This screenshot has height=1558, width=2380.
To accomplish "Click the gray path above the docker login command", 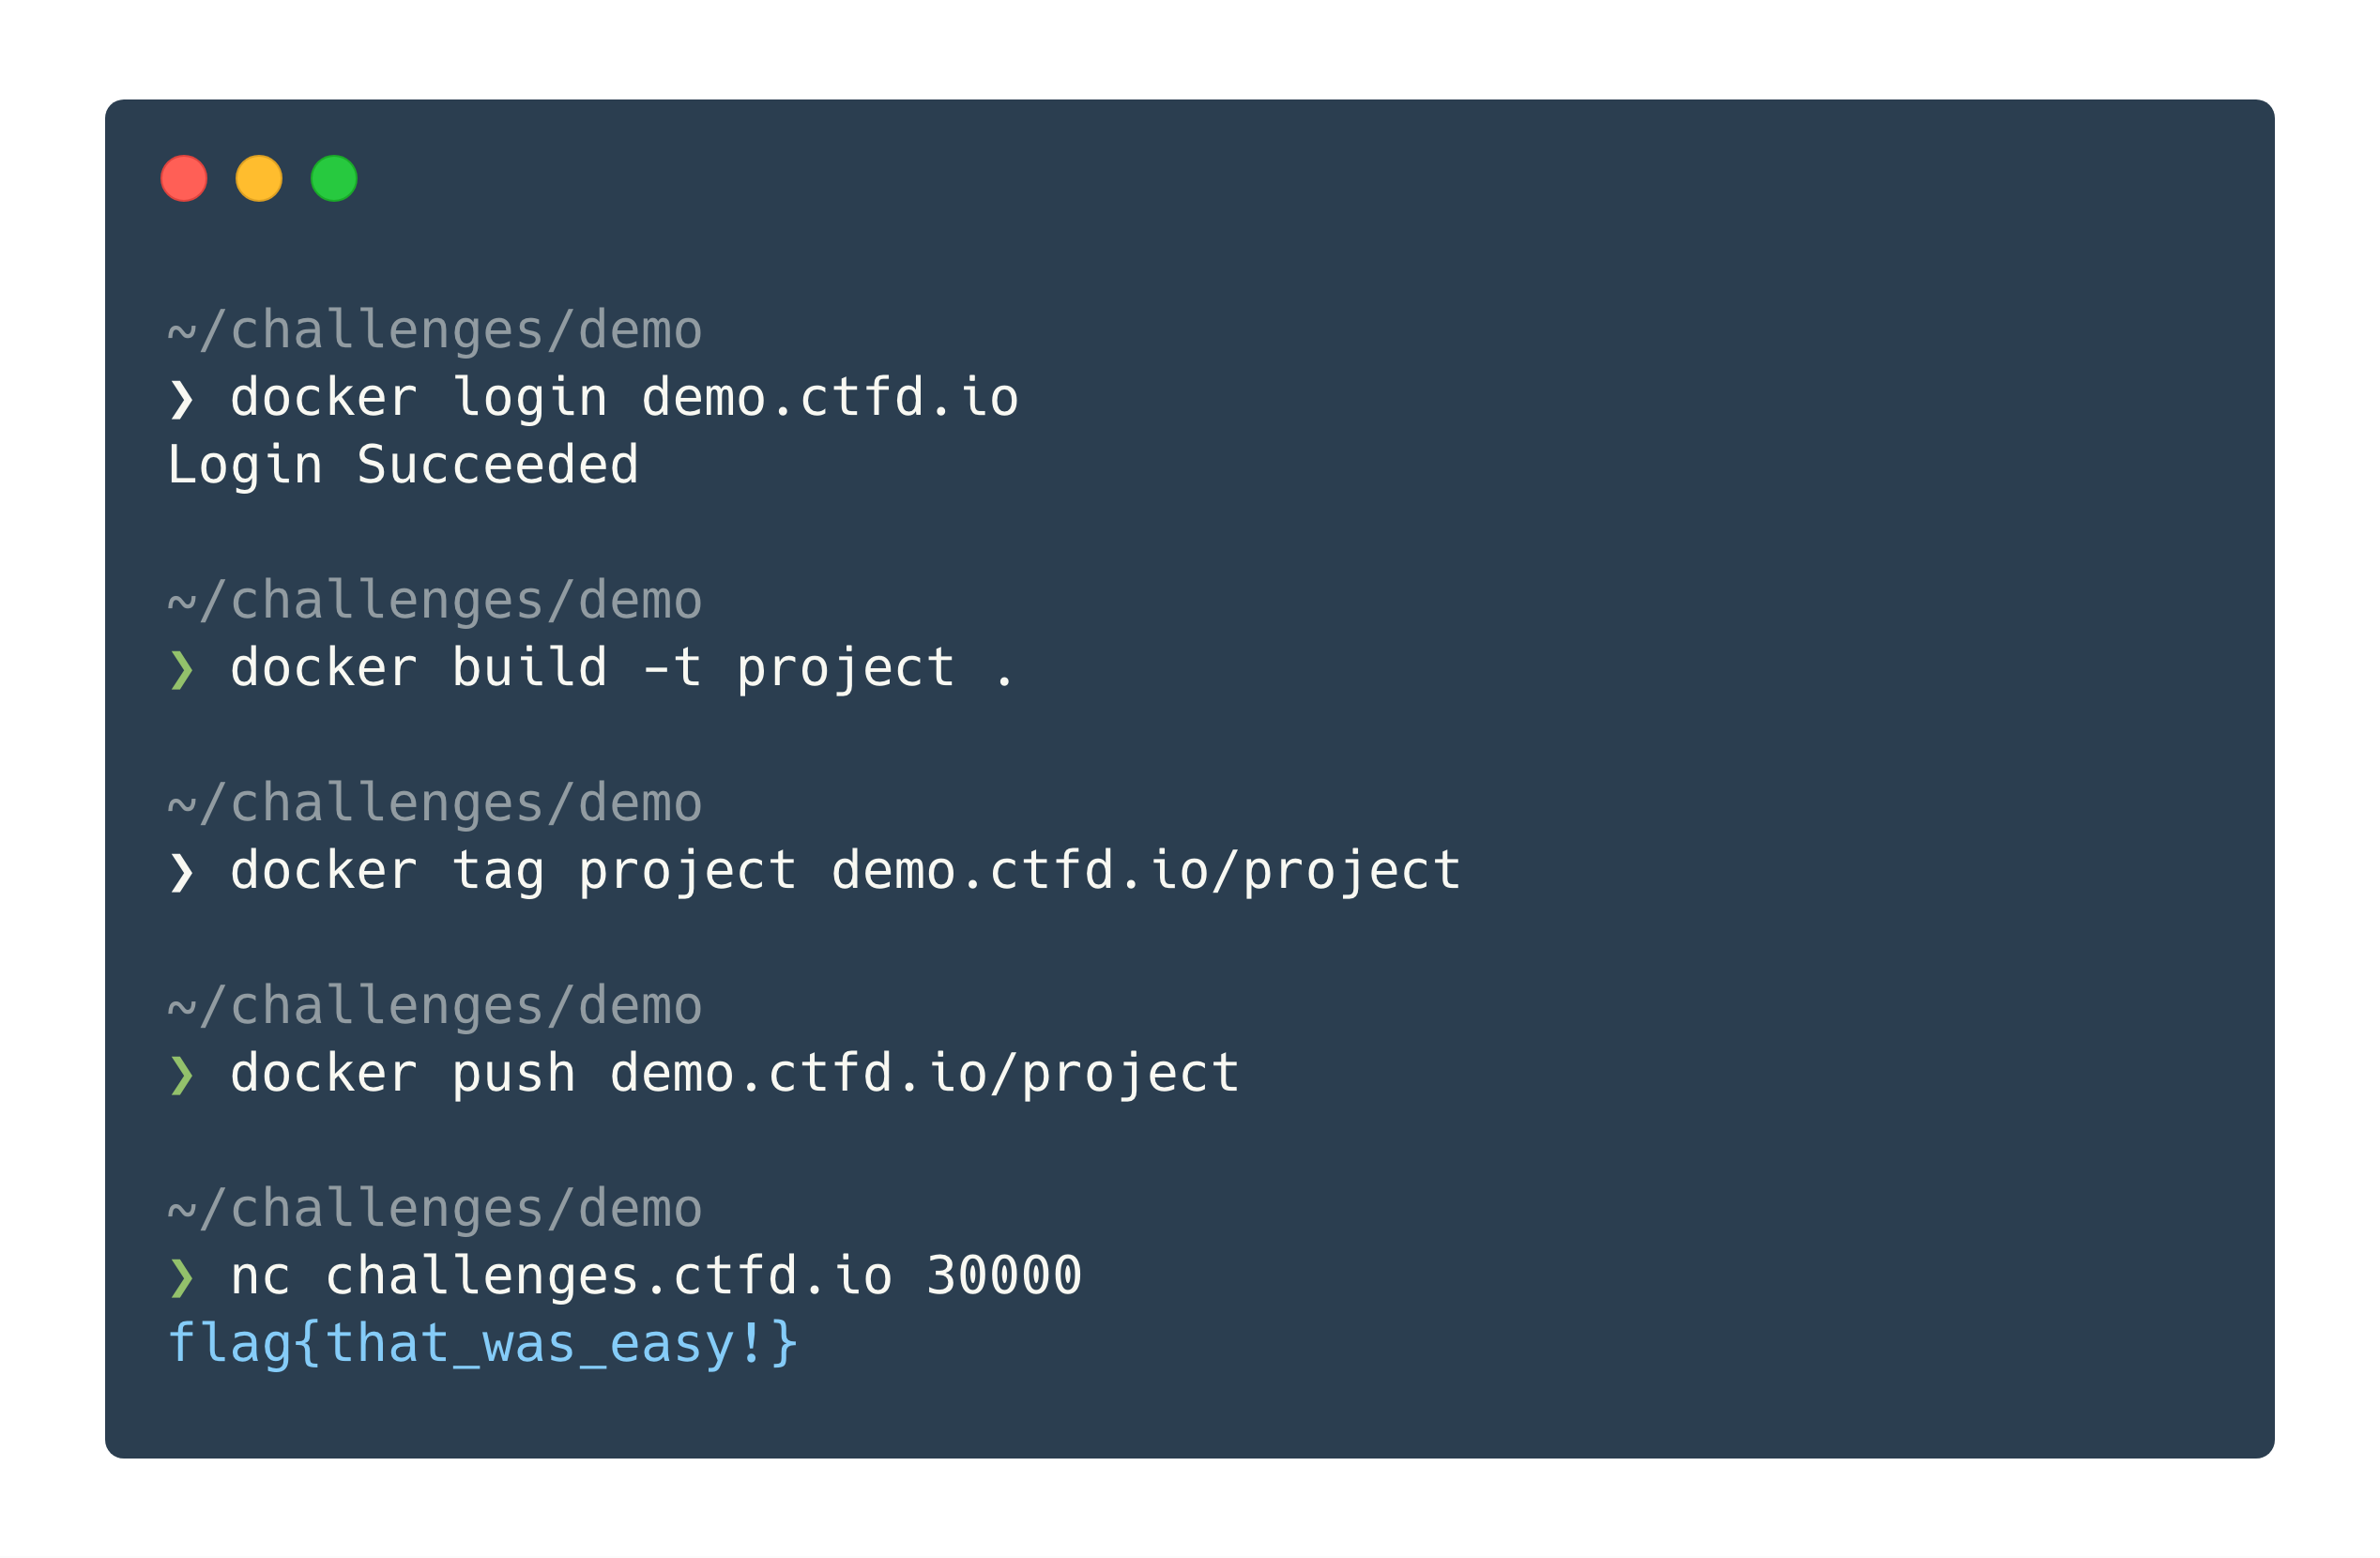I will [435, 331].
